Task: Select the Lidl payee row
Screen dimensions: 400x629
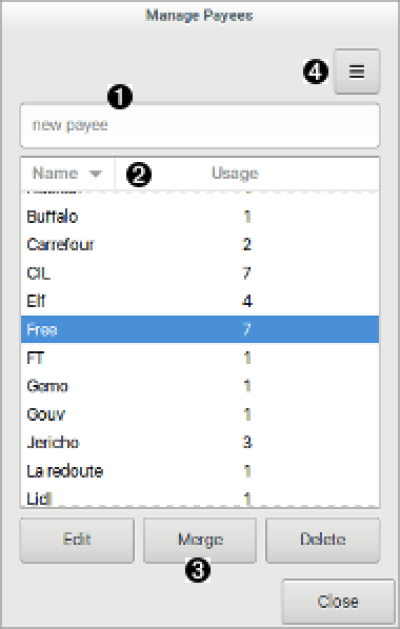Action: click(200, 497)
